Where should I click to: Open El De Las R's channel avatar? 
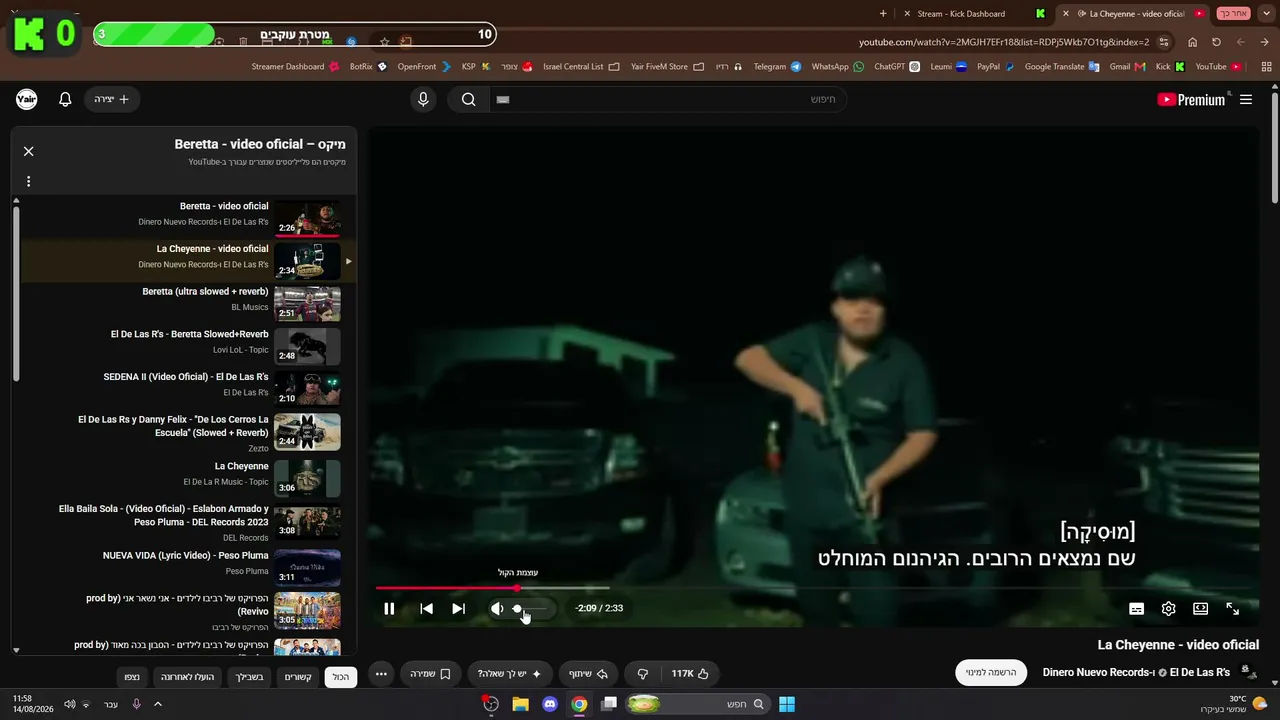(1248, 672)
